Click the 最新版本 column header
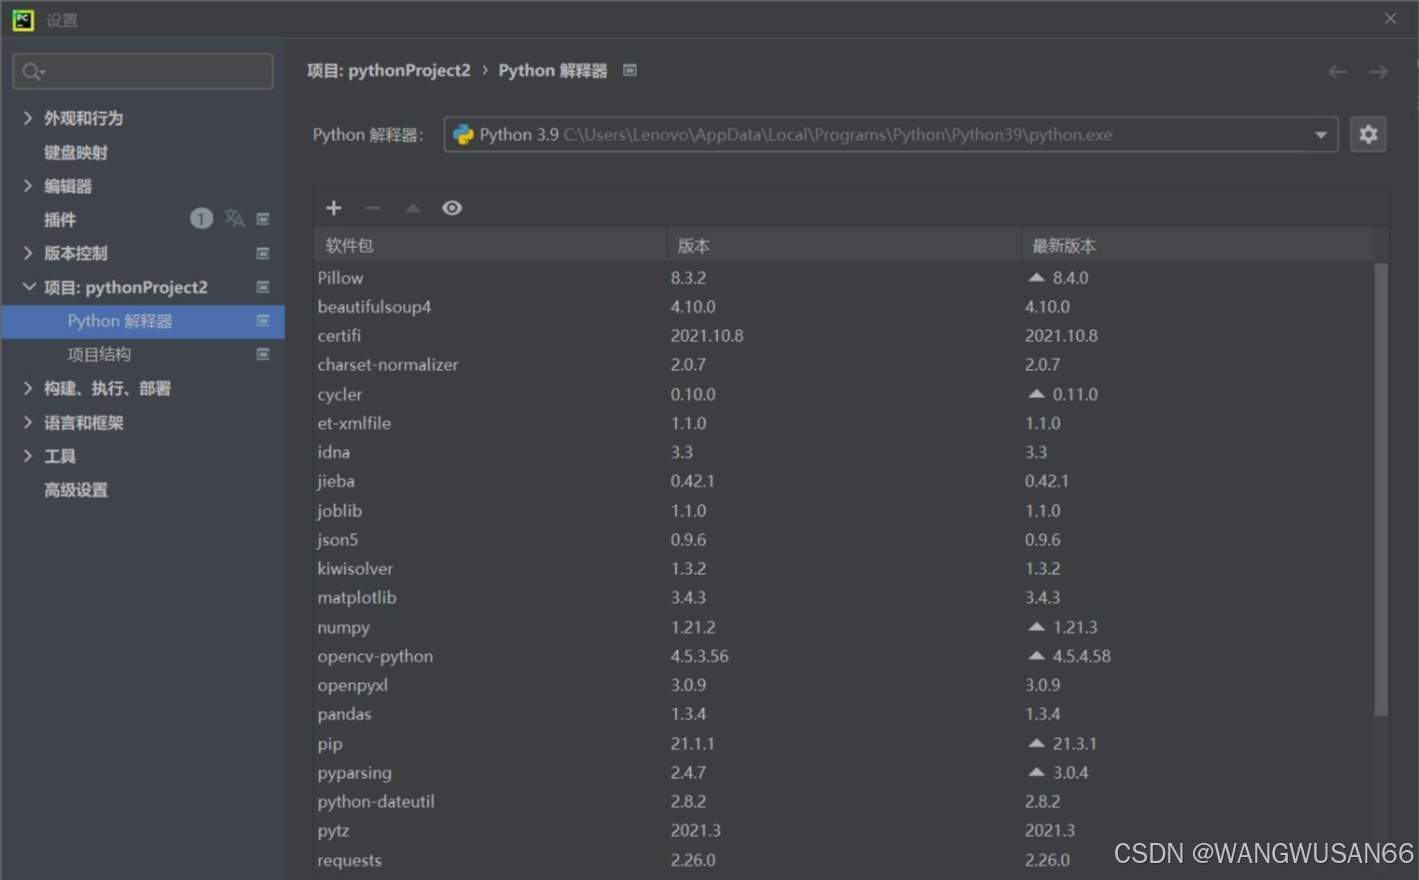This screenshot has width=1419, height=880. [1198, 245]
